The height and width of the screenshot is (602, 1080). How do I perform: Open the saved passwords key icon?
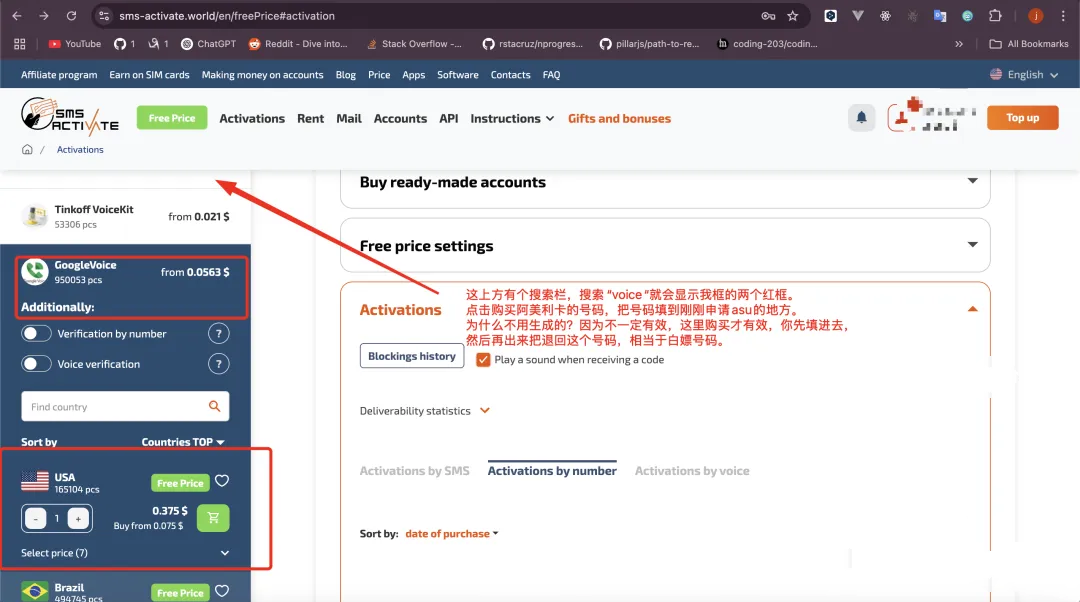pos(768,16)
